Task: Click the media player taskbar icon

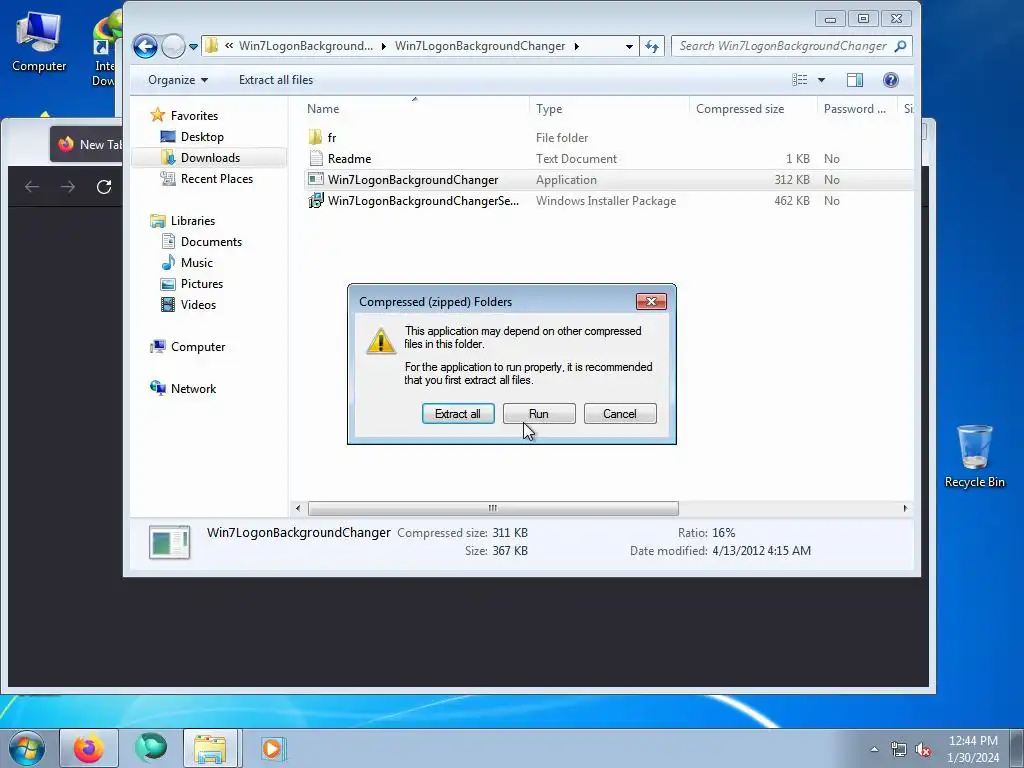Action: tap(271, 748)
